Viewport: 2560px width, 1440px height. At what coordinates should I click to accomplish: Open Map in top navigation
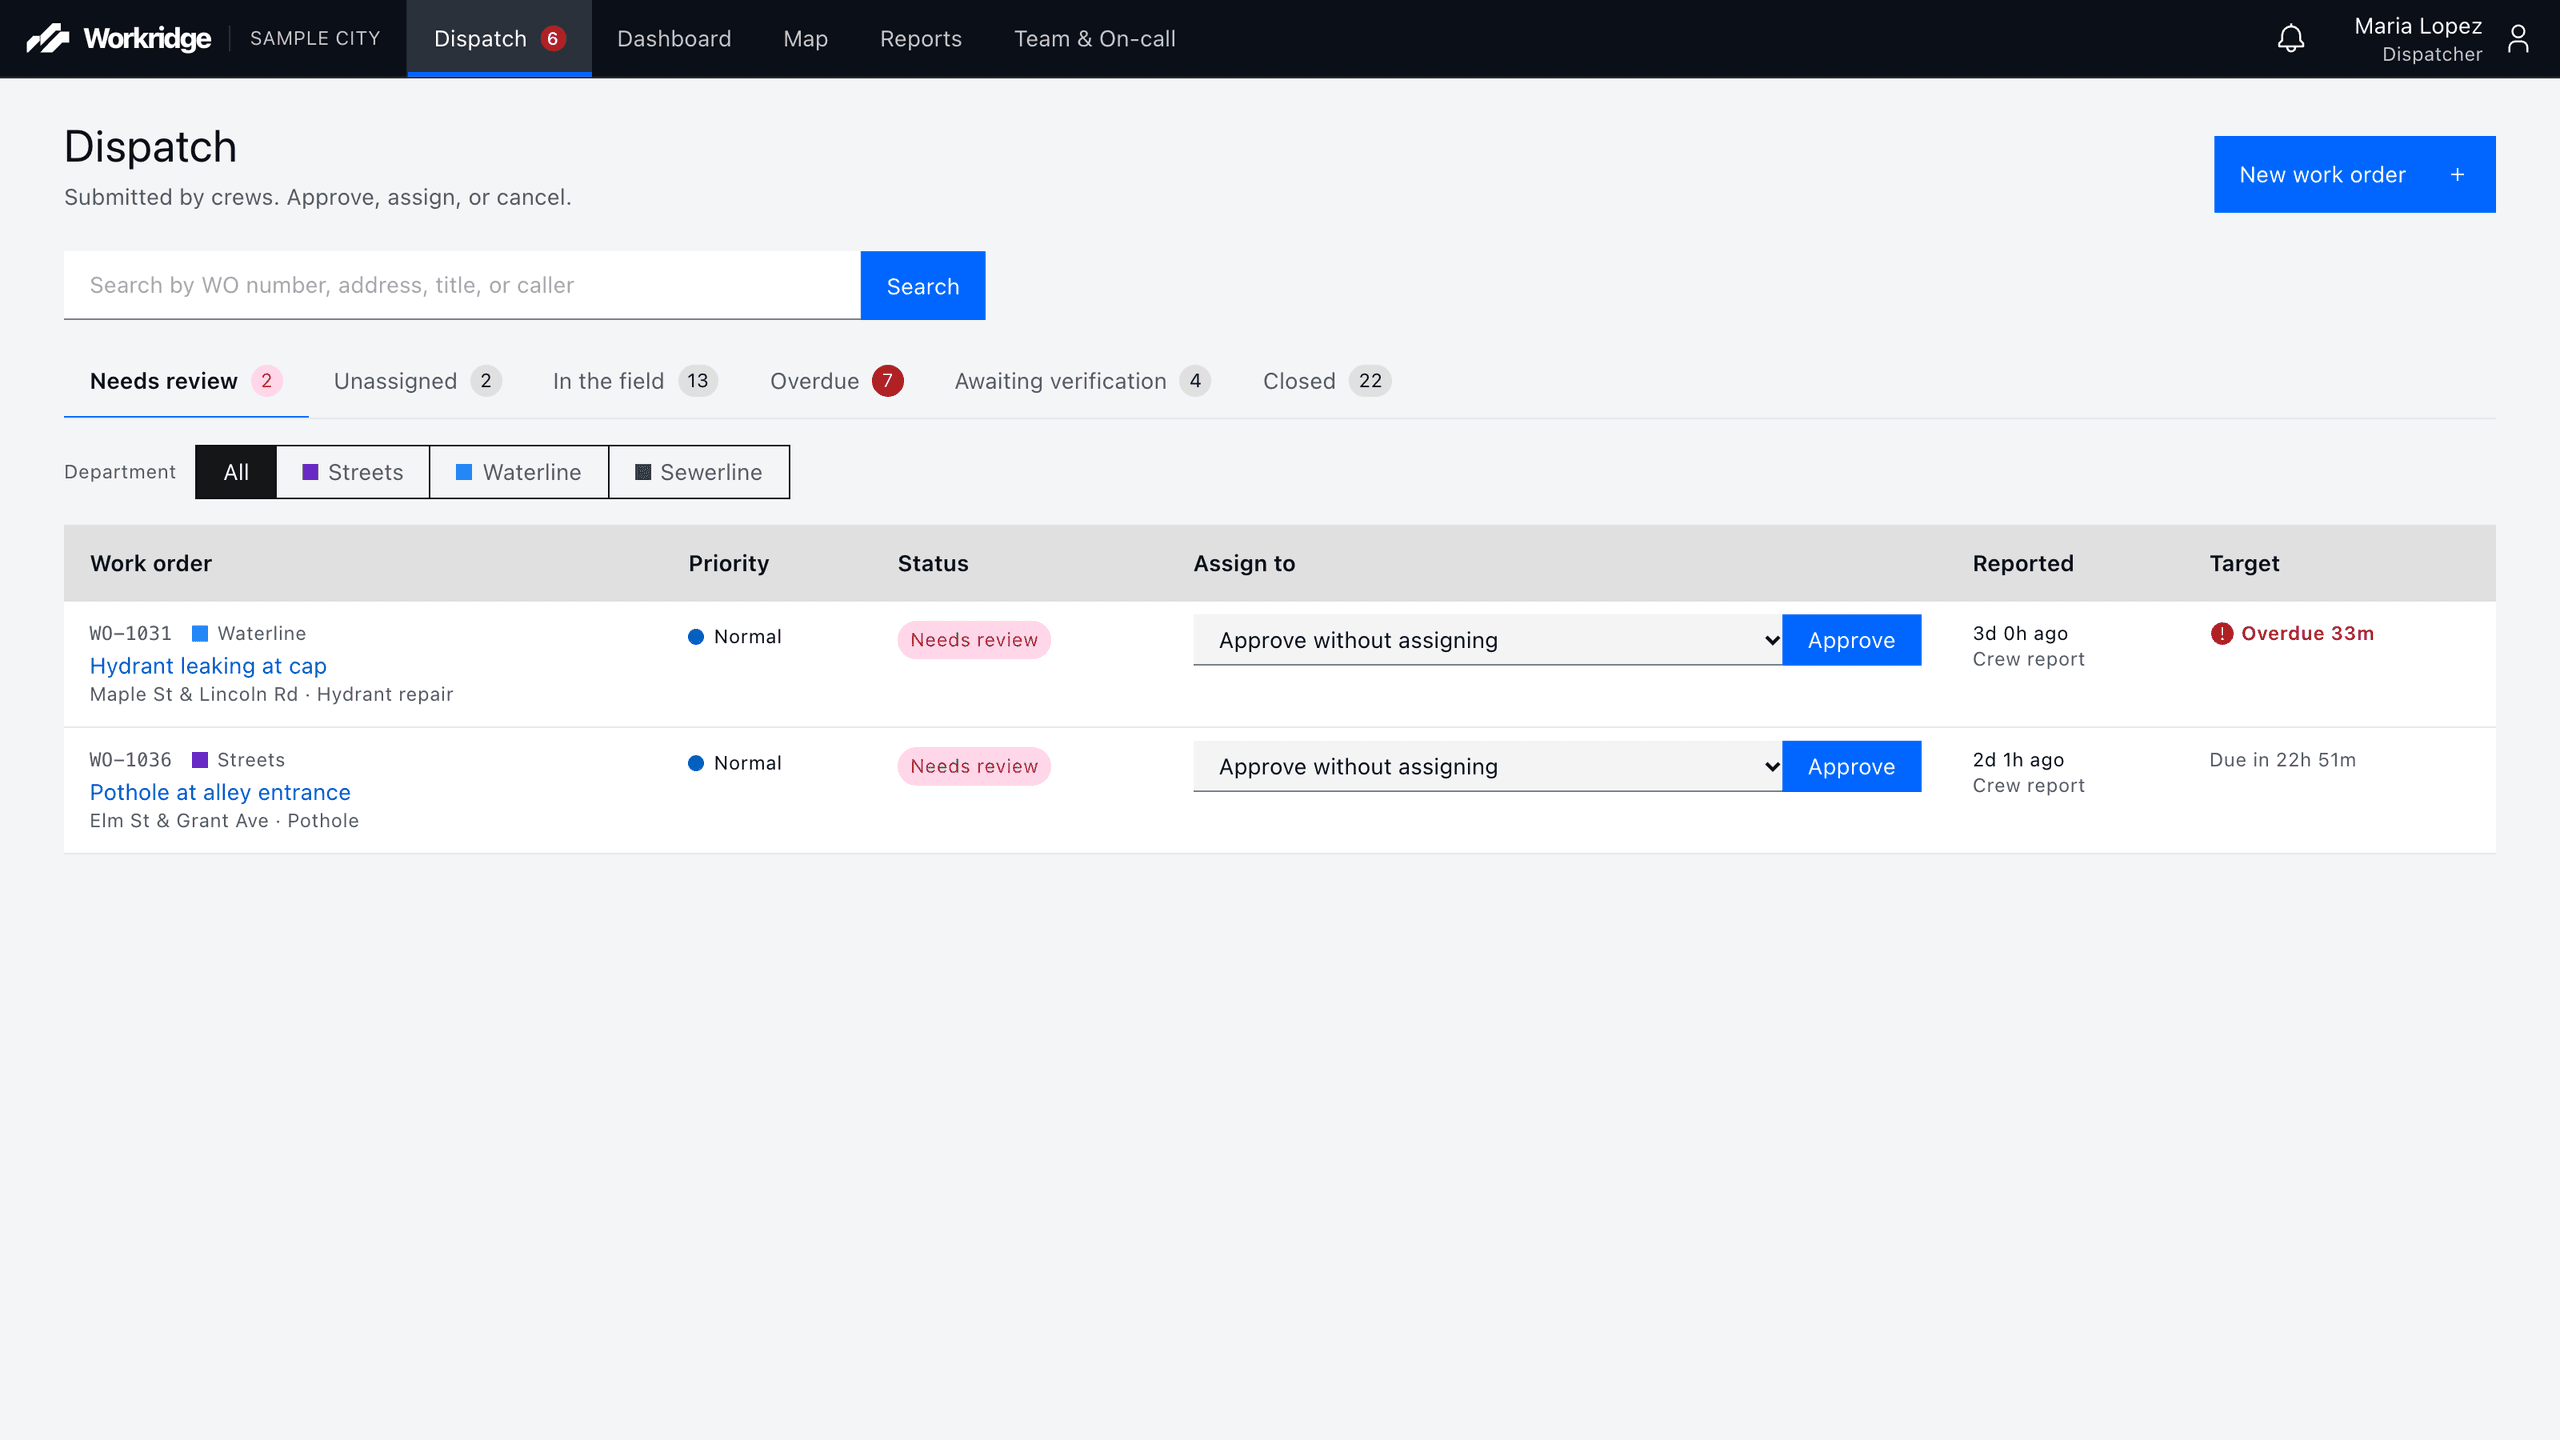(805, 38)
